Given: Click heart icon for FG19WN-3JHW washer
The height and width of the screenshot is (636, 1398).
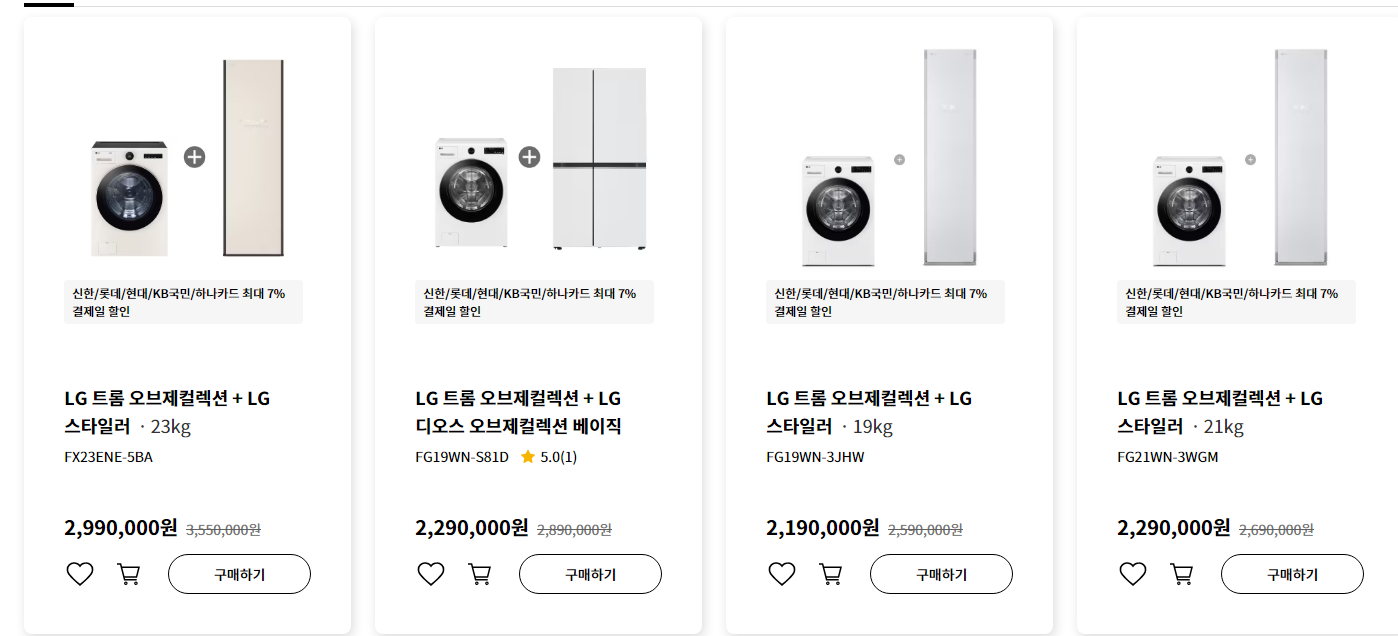Looking at the screenshot, I should click(781, 573).
